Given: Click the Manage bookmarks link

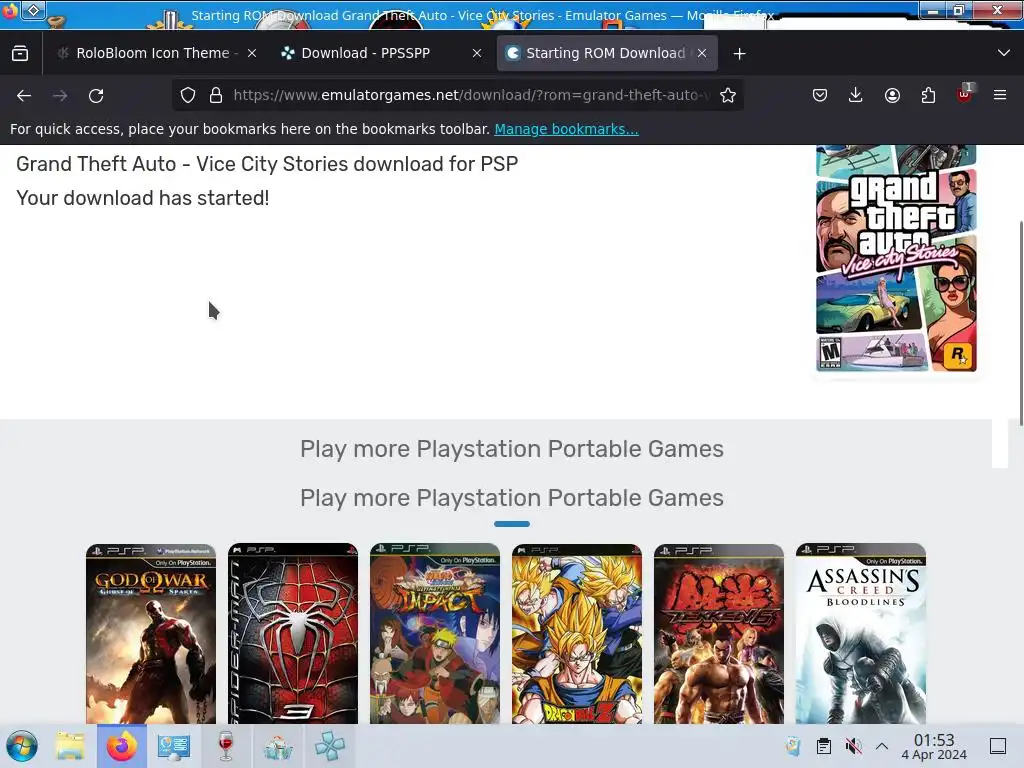Looking at the screenshot, I should point(566,129).
